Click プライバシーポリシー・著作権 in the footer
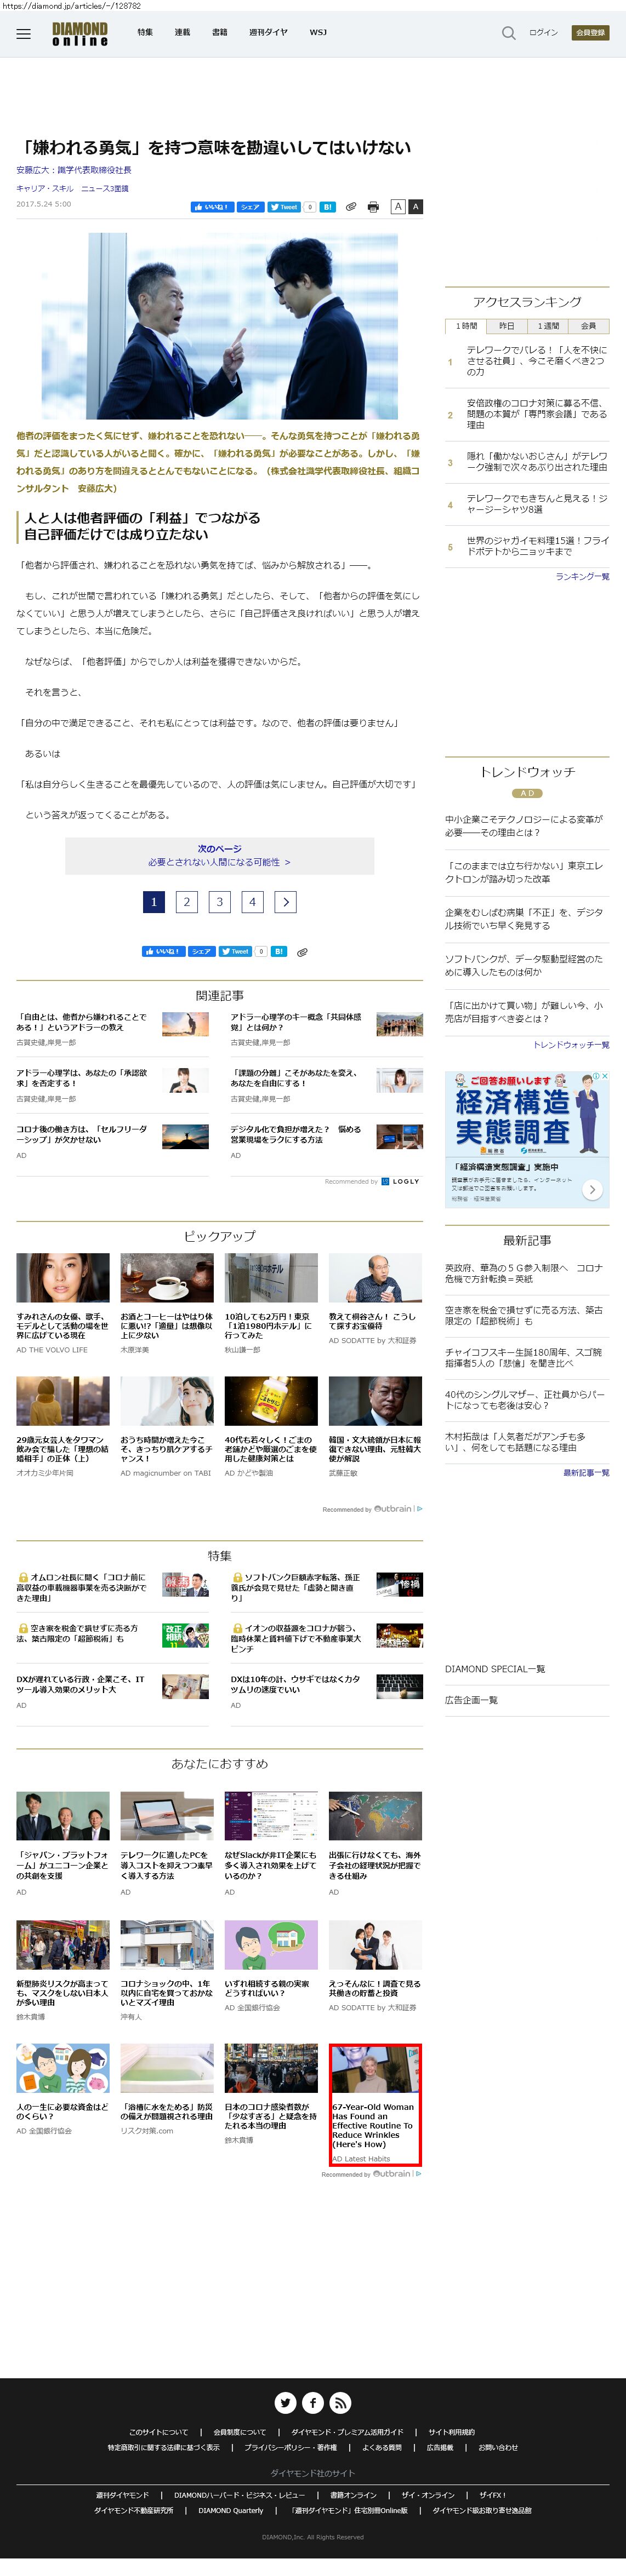This screenshot has width=626, height=2576. pos(291,2447)
